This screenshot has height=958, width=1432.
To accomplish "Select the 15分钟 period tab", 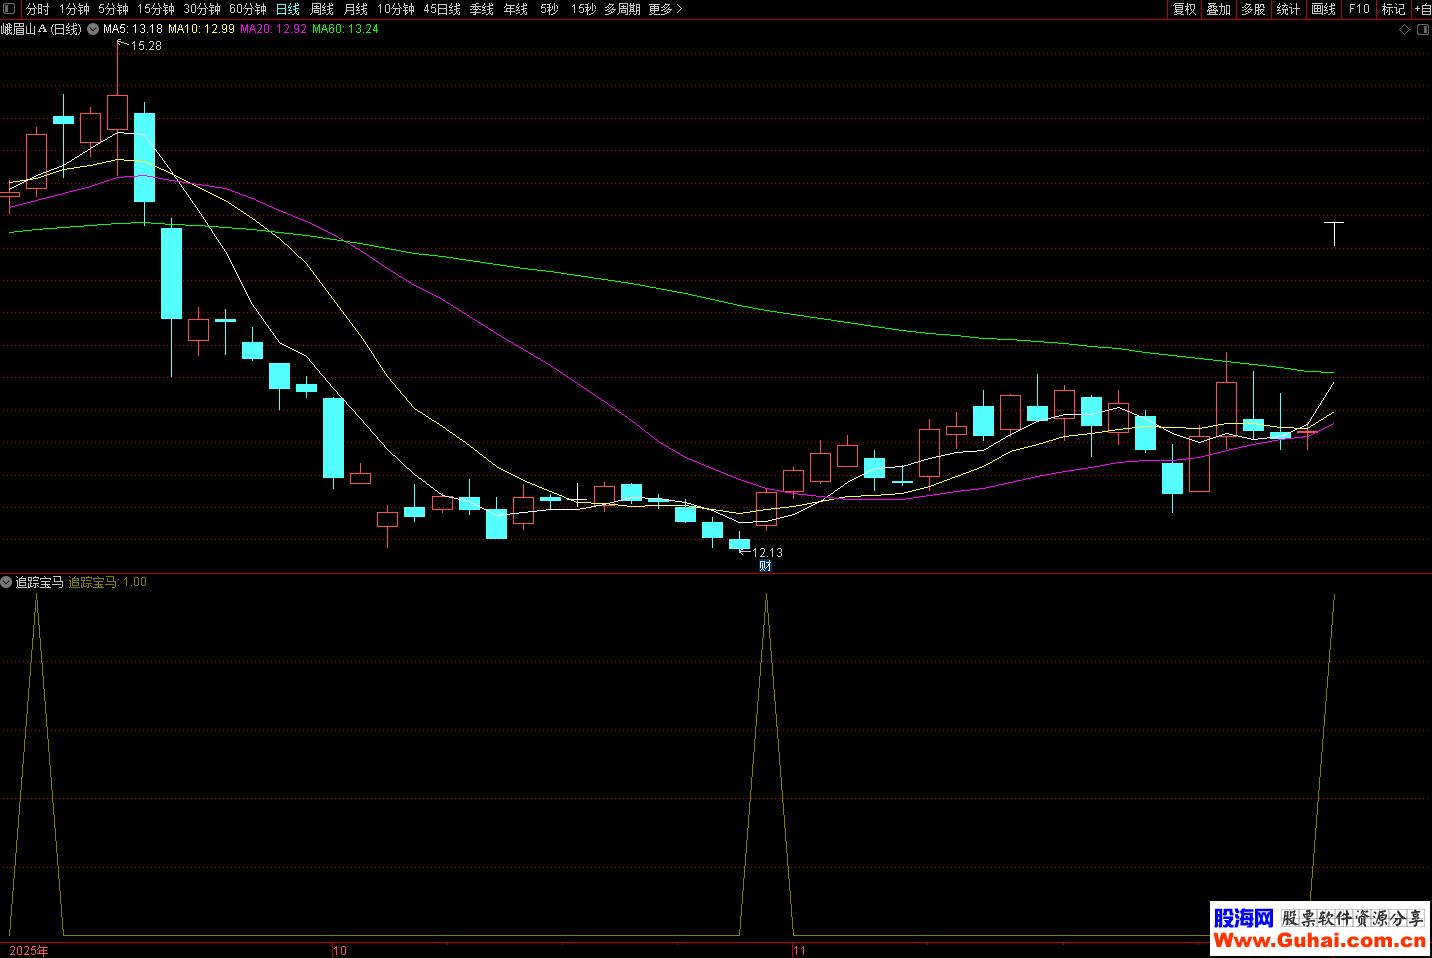I will [x=156, y=9].
